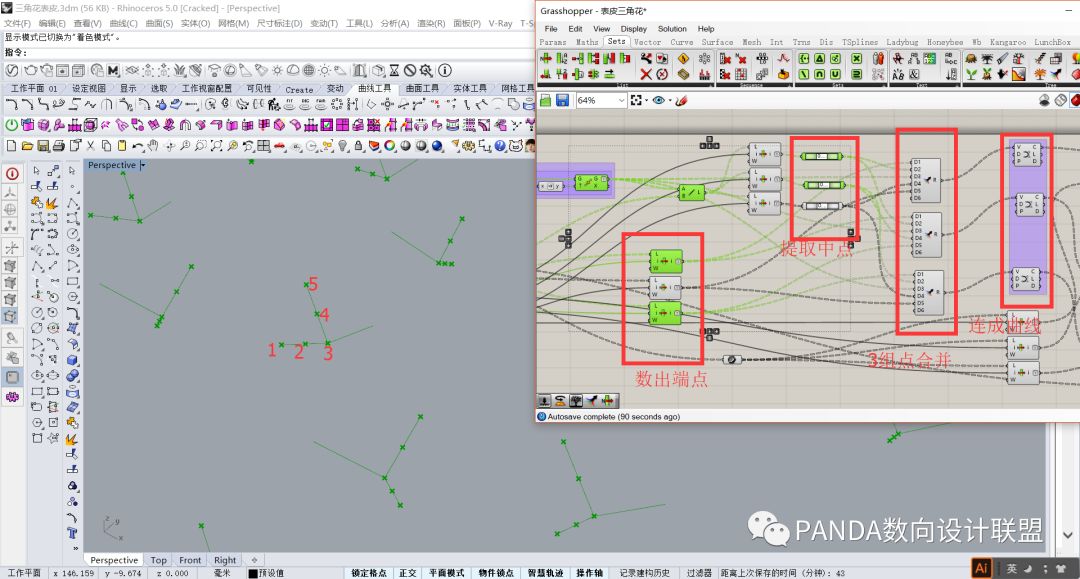Toggle 操作轴 gumball in status bar
Image resolution: width=1080 pixels, height=579 pixels.
pyautogui.click(x=590, y=573)
